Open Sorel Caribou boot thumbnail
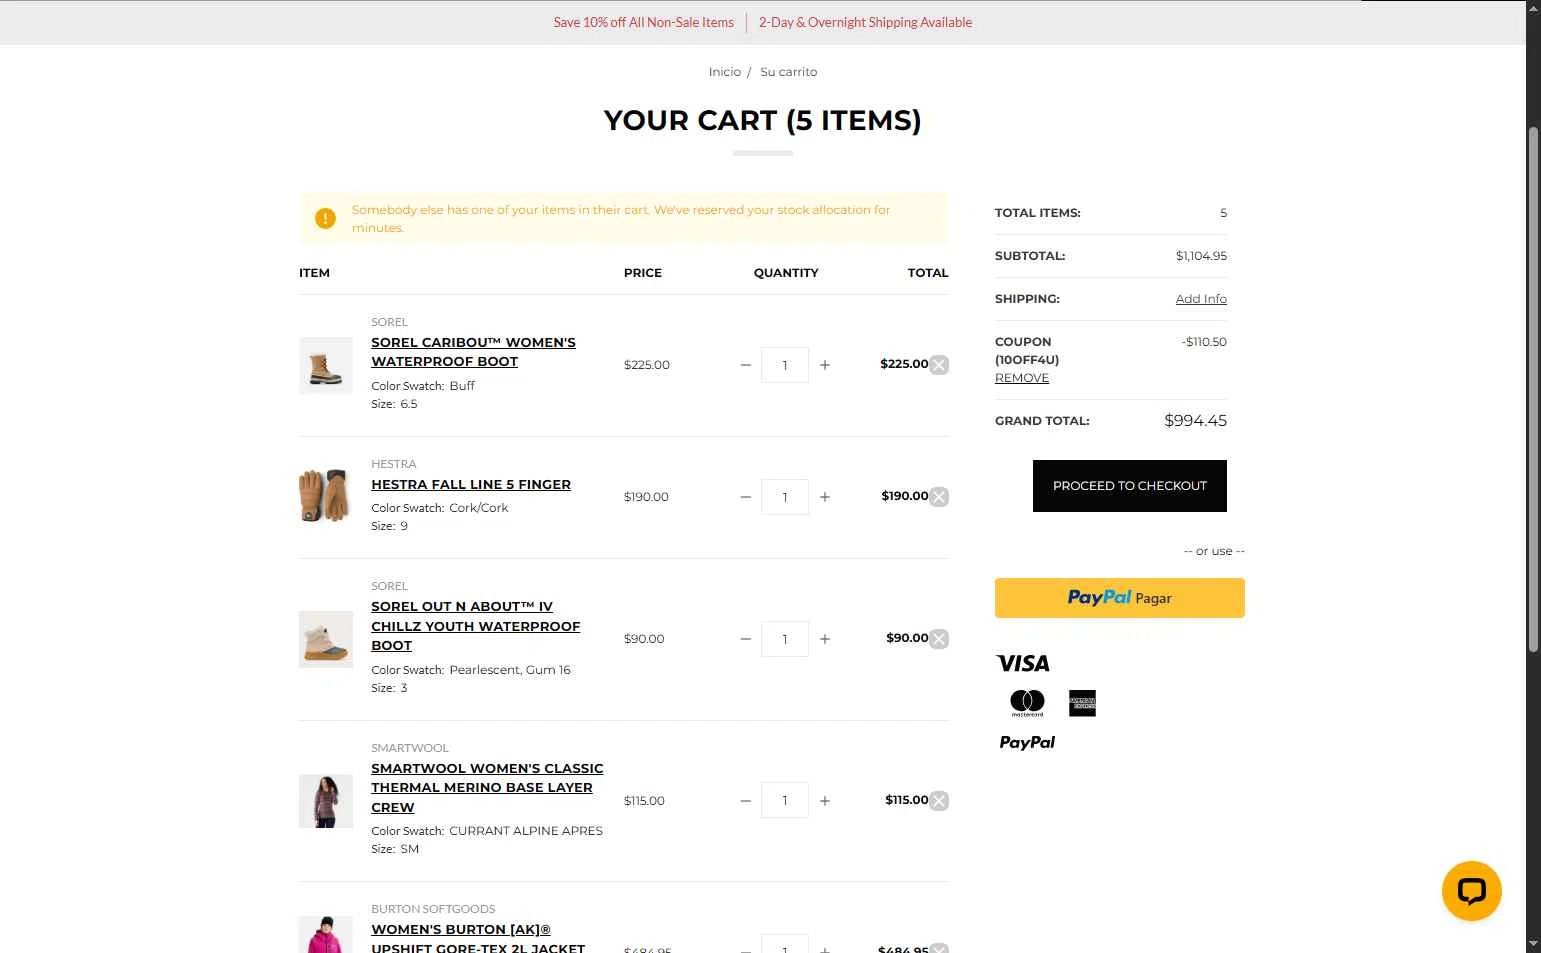 (326, 365)
